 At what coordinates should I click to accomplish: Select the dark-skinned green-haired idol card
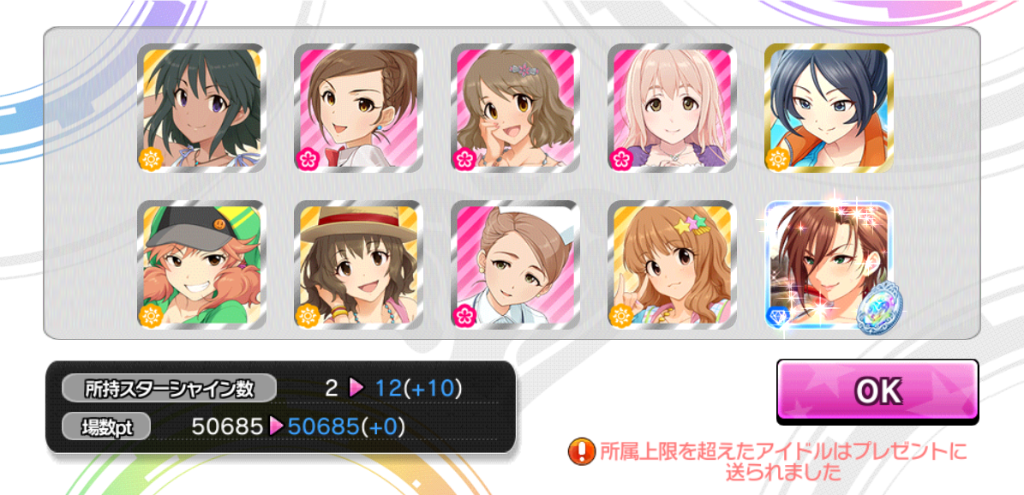point(201,108)
